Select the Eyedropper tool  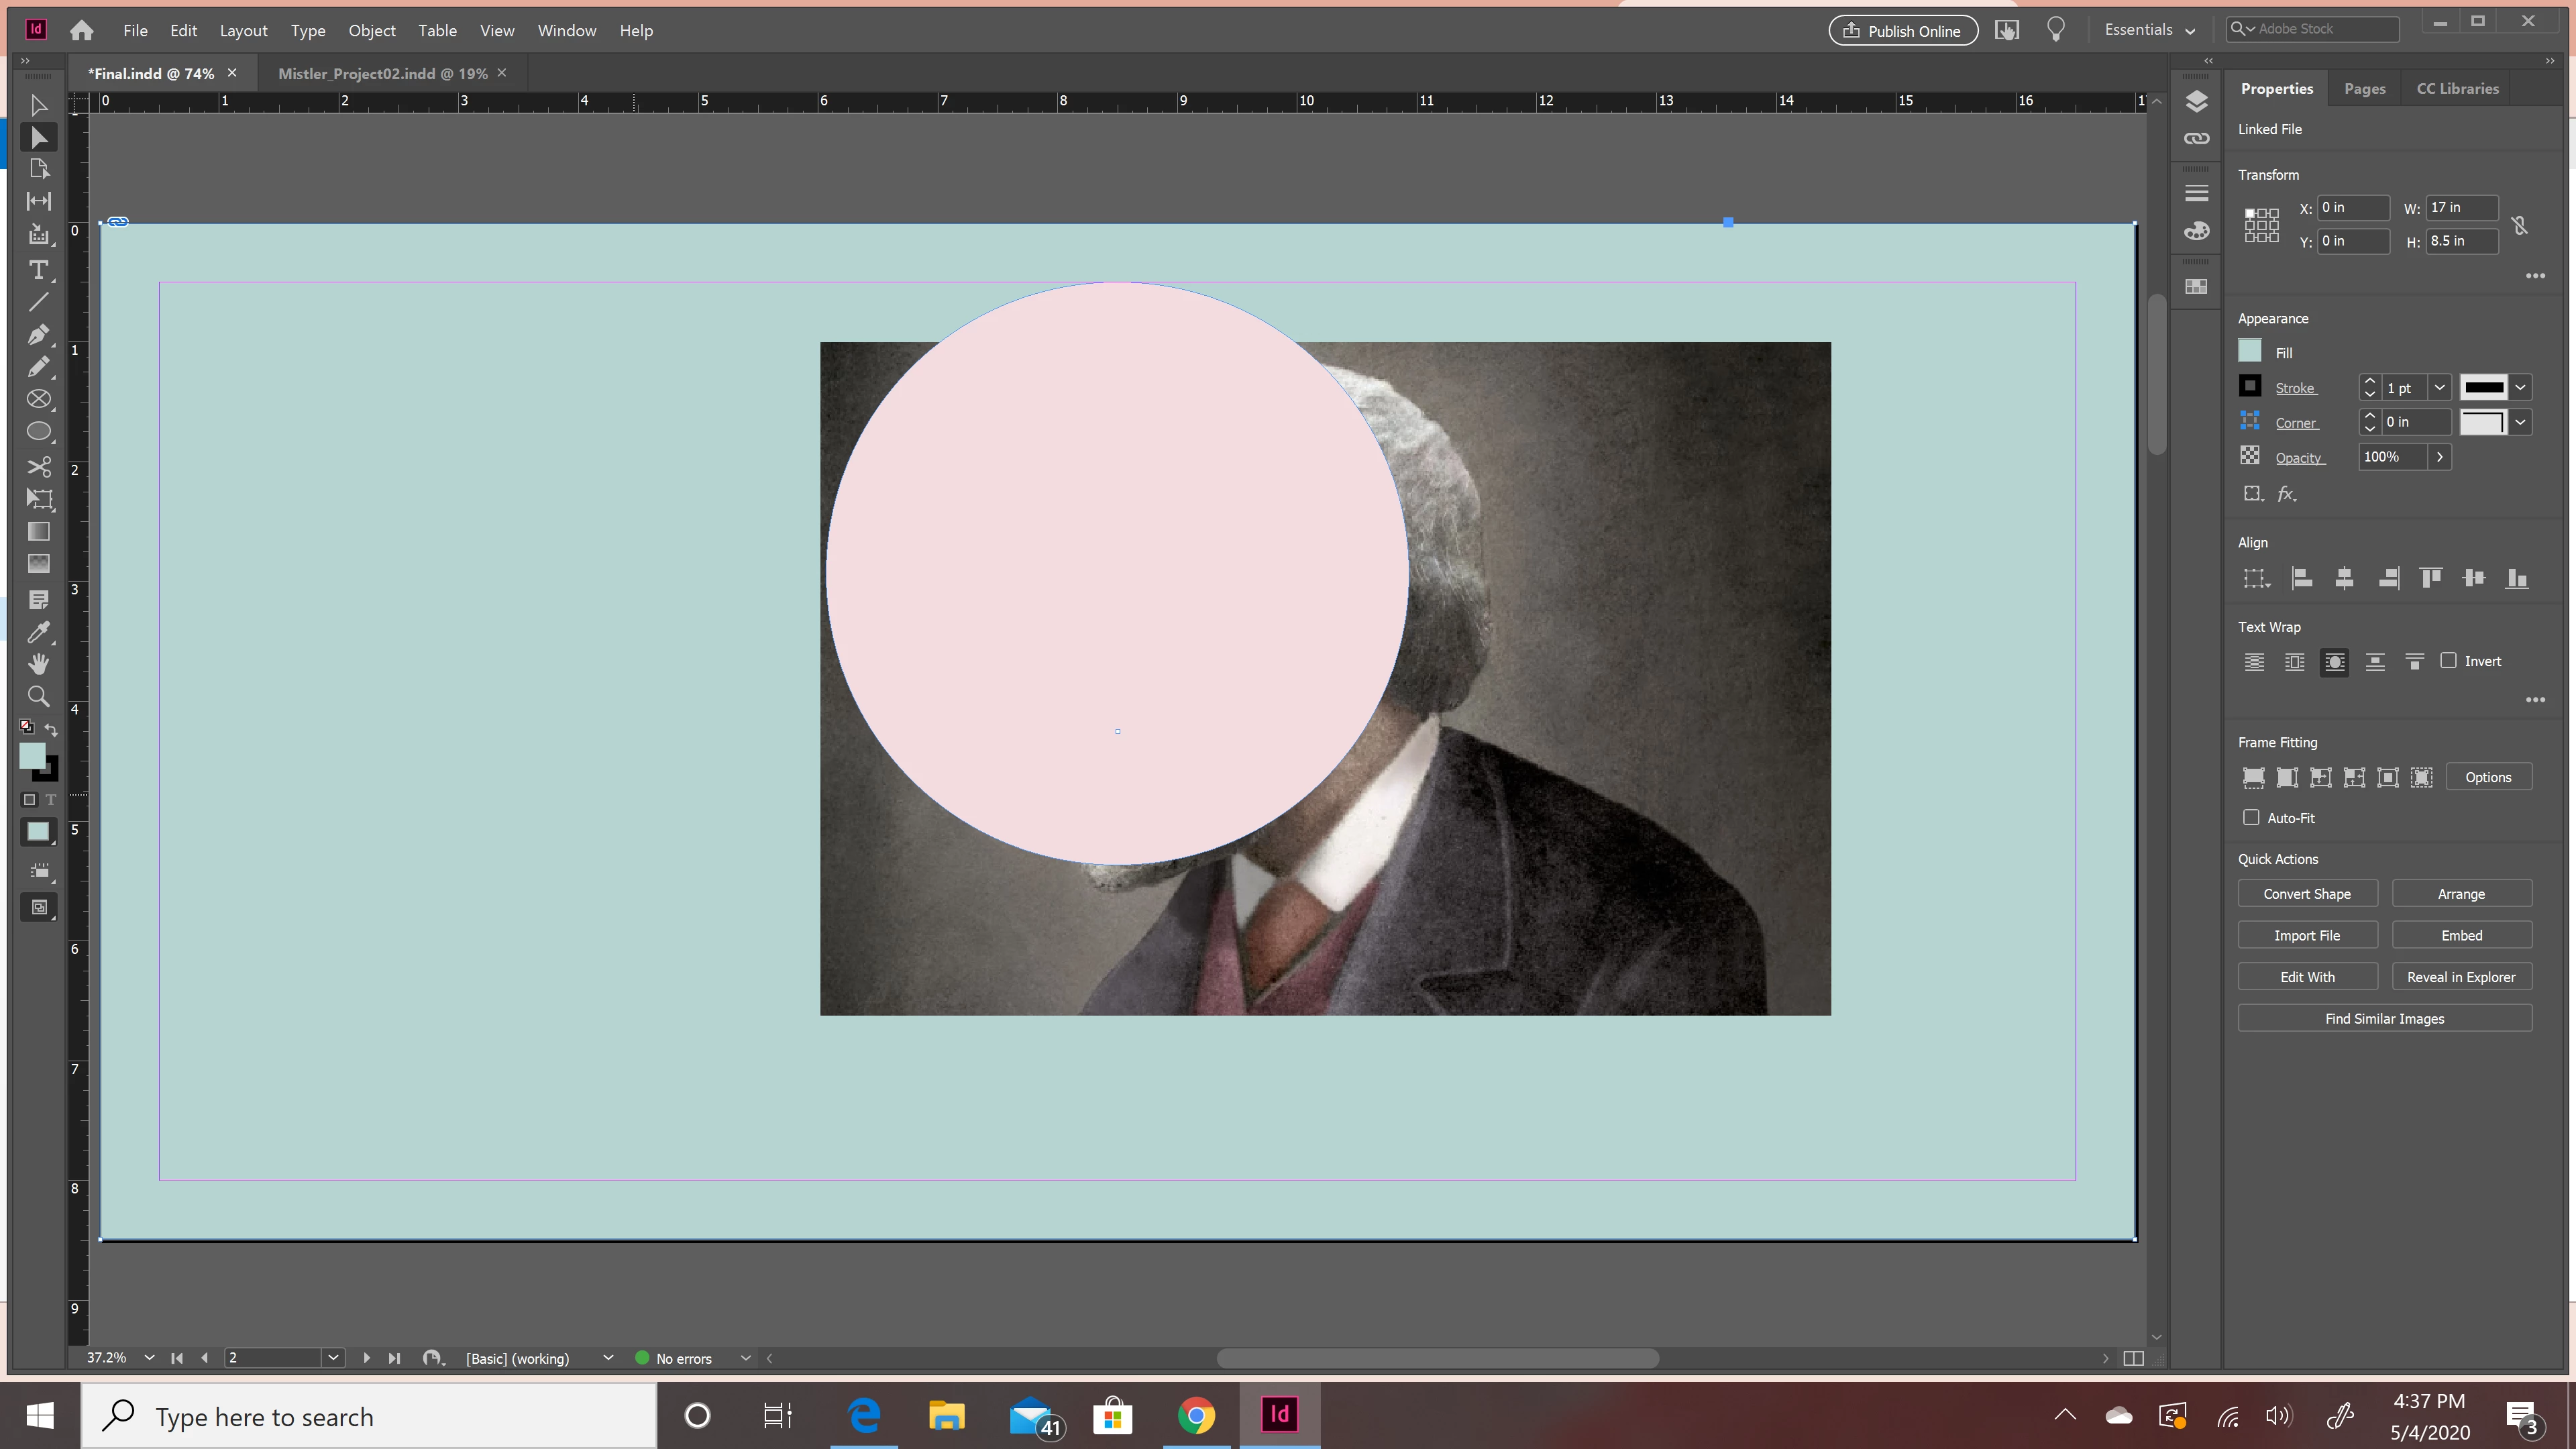pyautogui.click(x=38, y=632)
